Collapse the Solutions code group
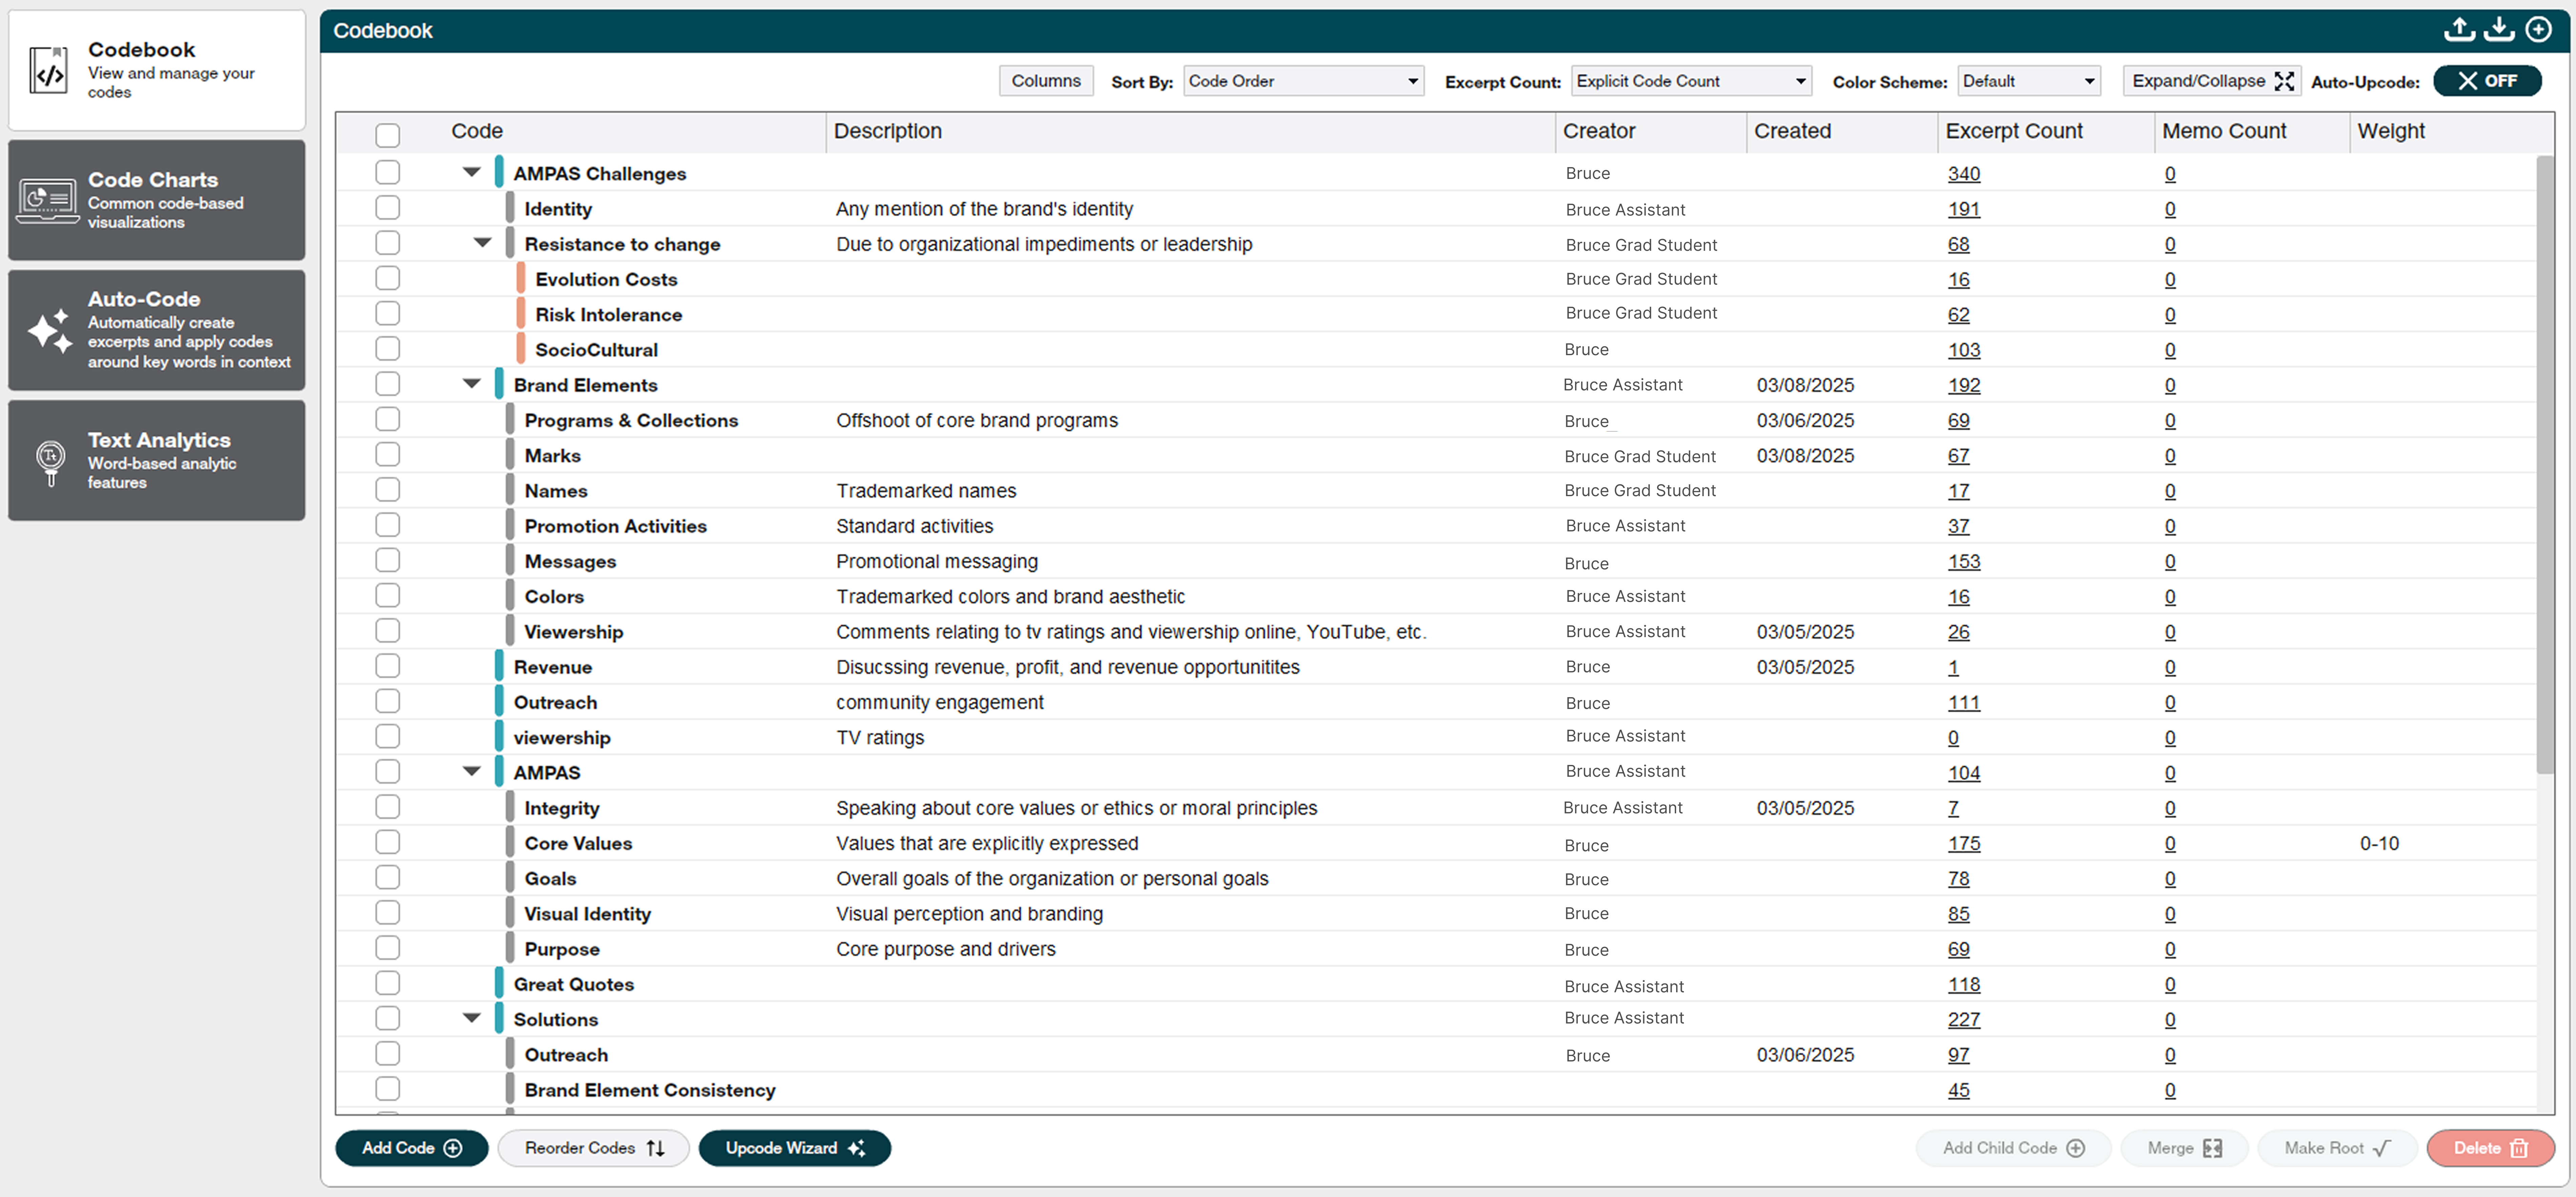2576x1197 pixels. pos(472,1018)
